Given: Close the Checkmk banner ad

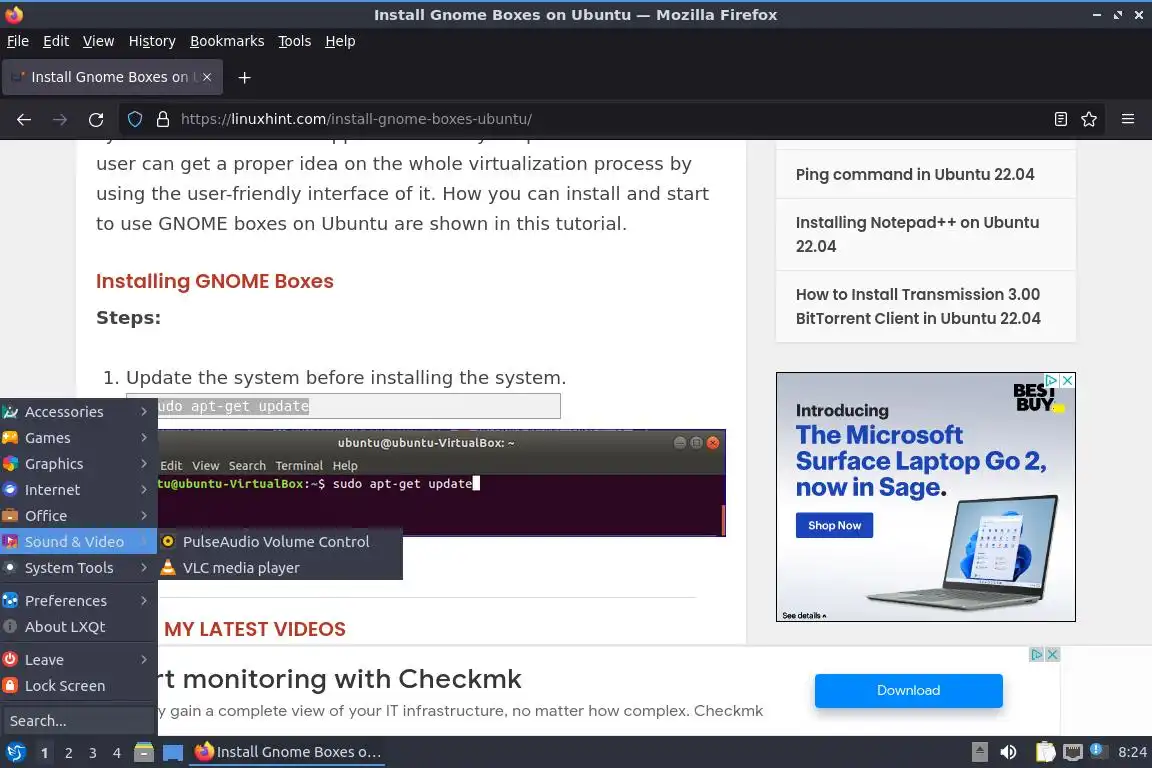Looking at the screenshot, I should click(1052, 654).
